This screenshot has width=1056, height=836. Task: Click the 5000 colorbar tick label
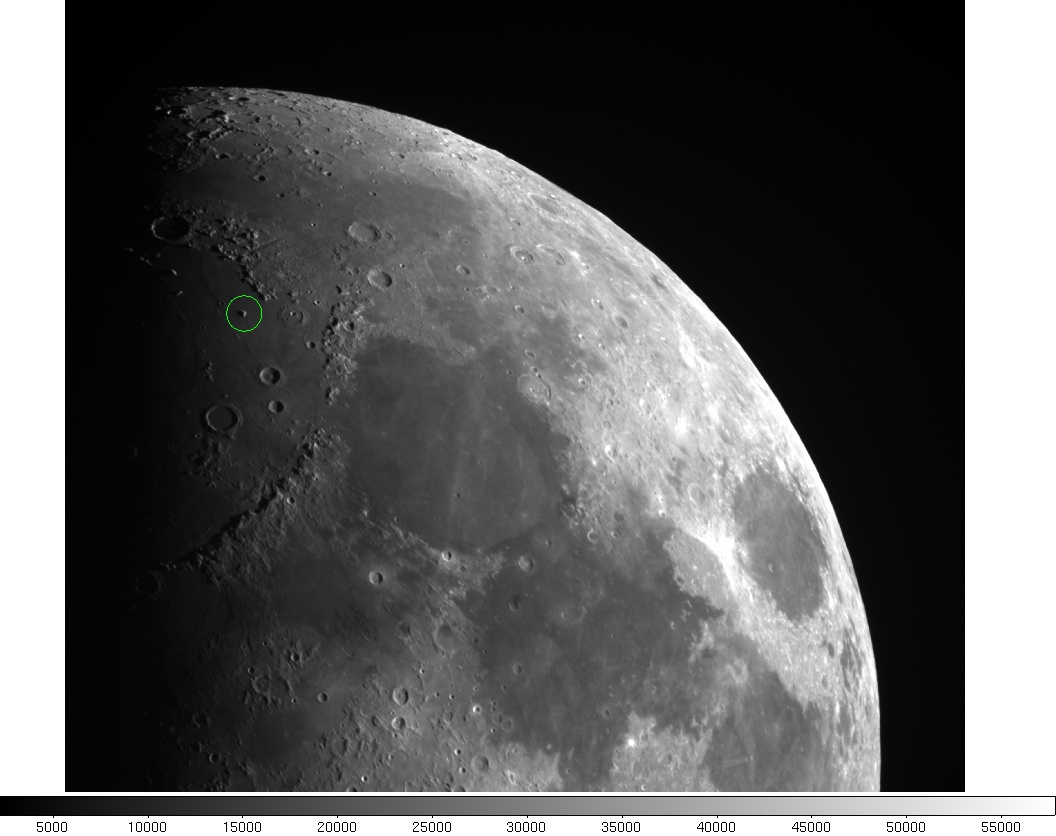click(51, 827)
